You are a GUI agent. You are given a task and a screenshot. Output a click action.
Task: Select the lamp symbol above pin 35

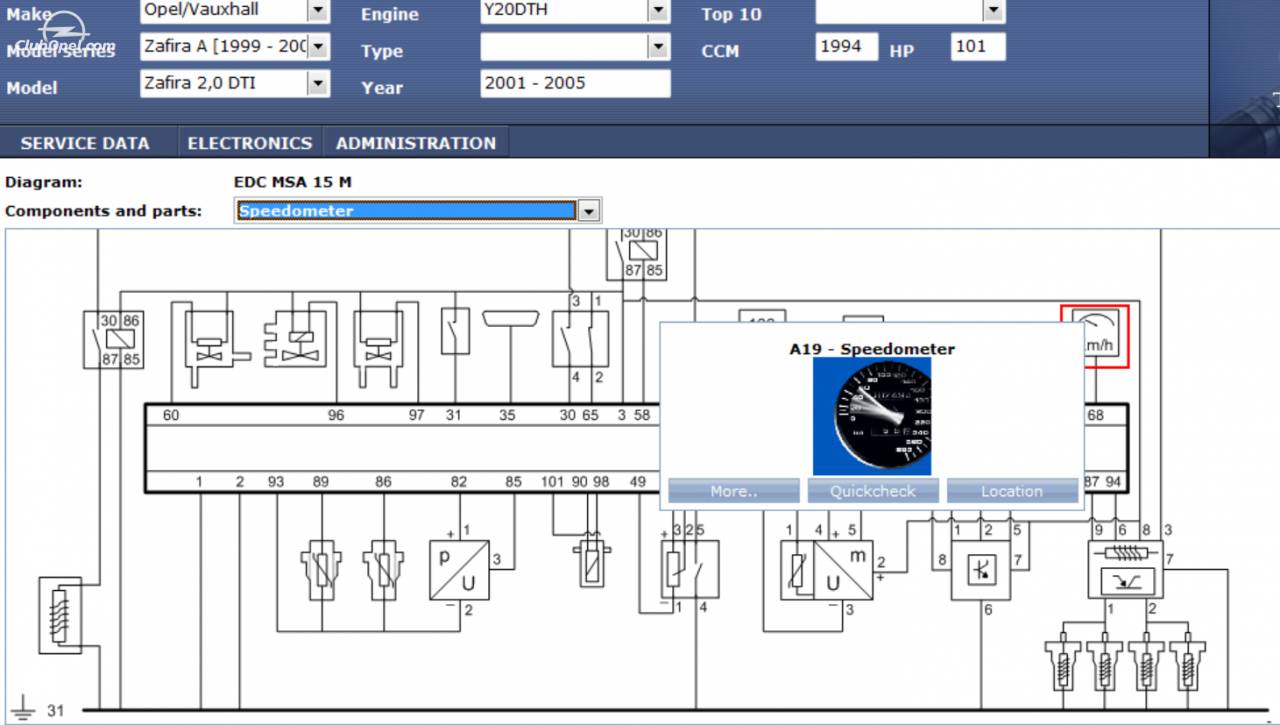point(511,319)
